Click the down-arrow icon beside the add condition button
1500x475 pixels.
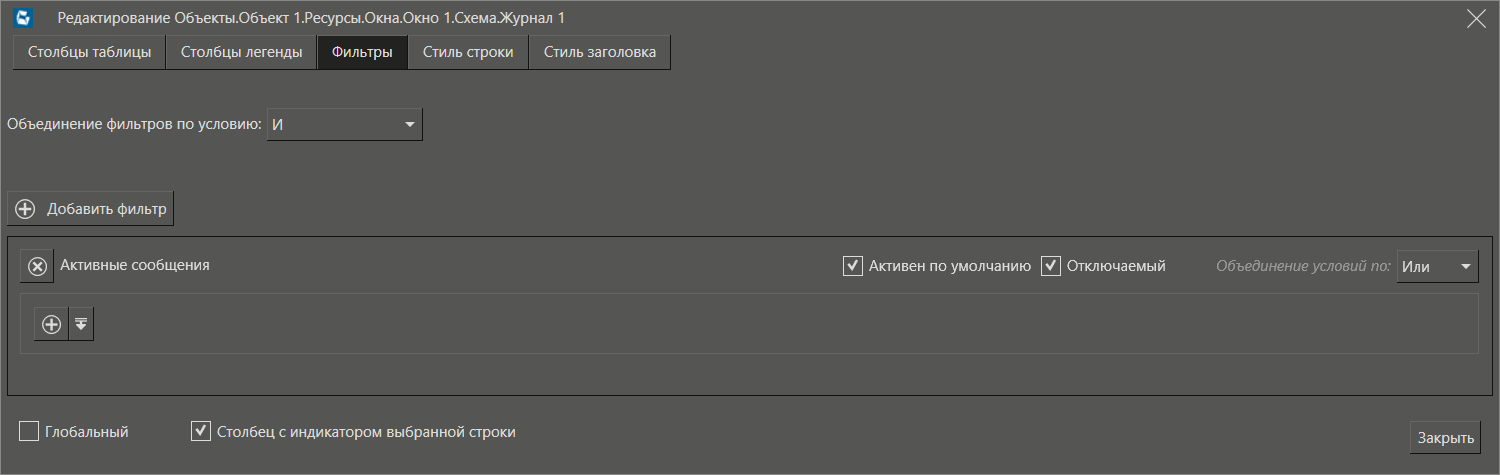81,324
